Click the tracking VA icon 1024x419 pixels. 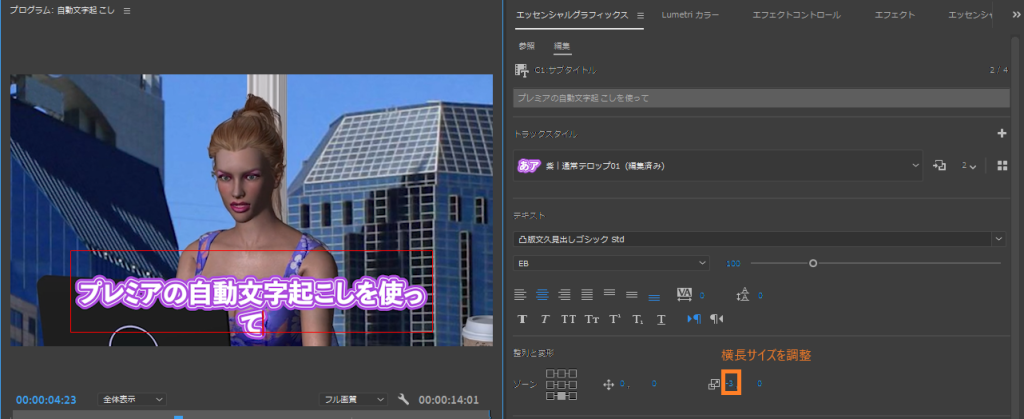click(684, 294)
